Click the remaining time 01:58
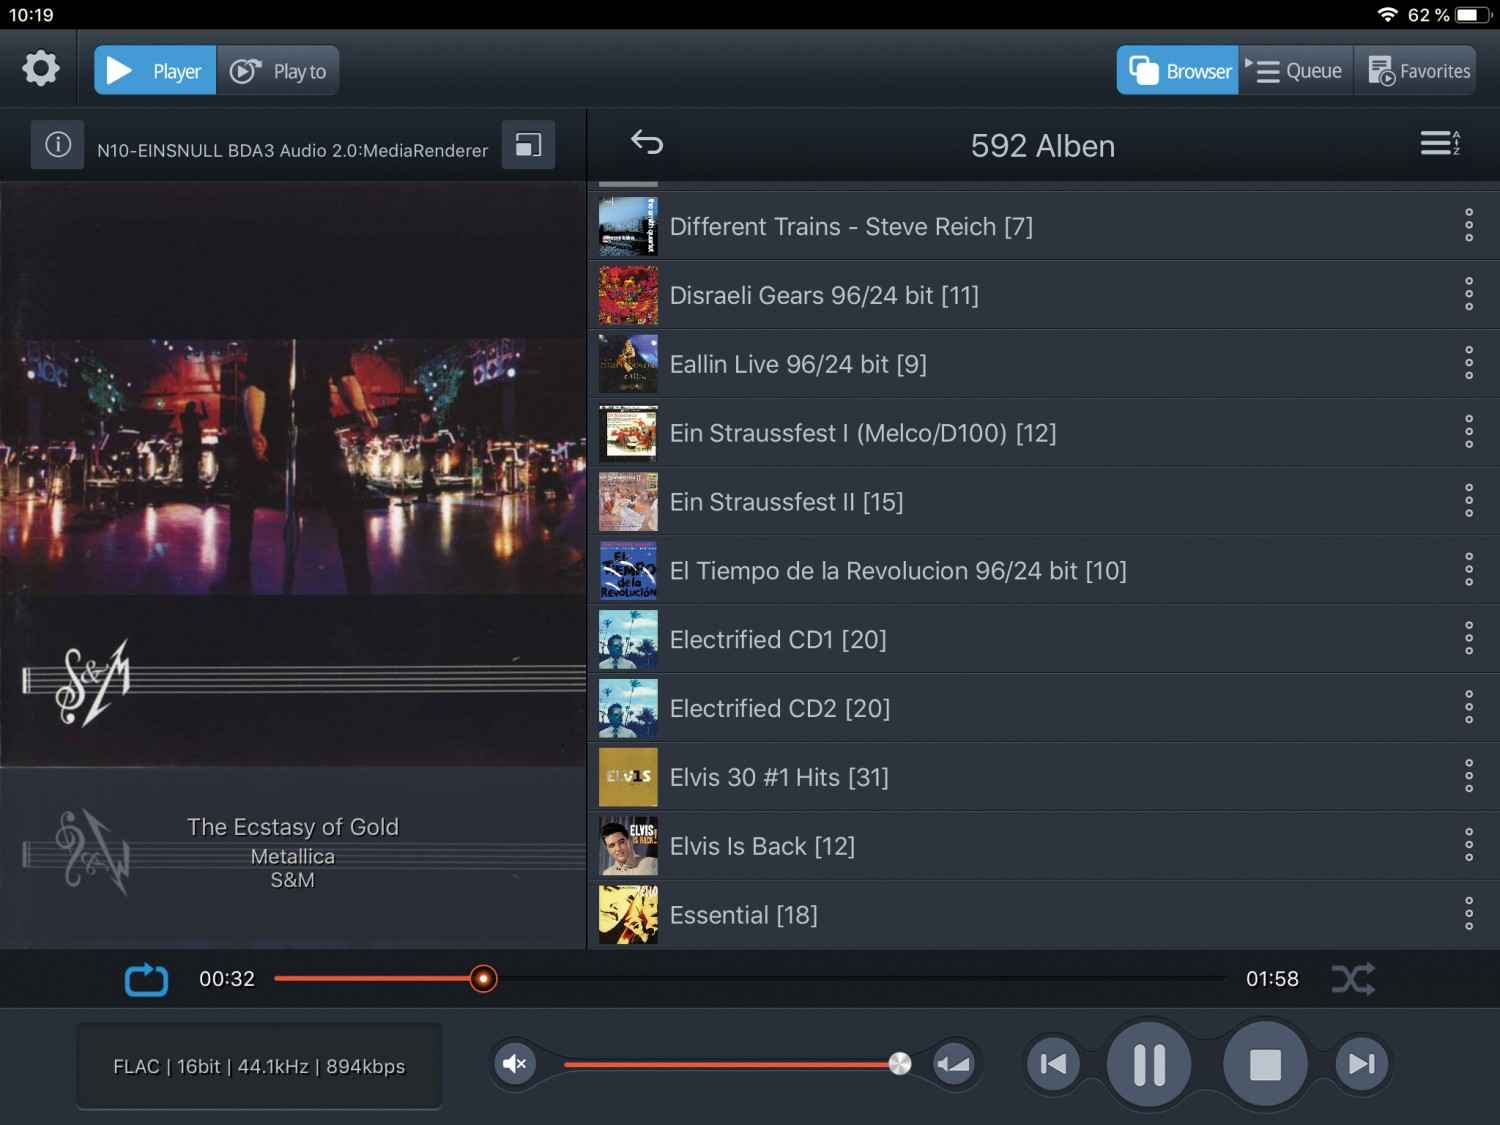The height and width of the screenshot is (1125, 1500). pos(1272,979)
